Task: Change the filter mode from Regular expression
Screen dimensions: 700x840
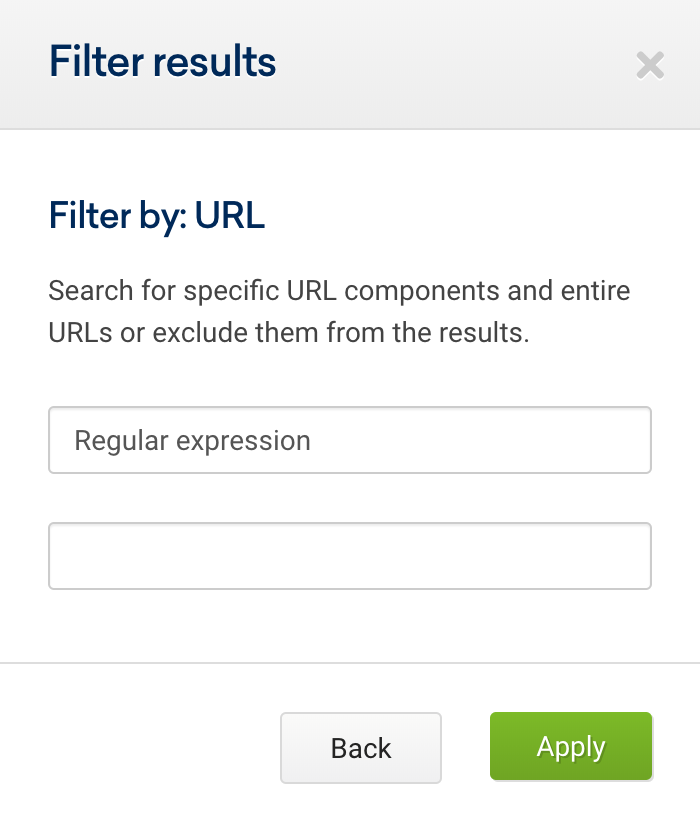Action: coord(350,440)
